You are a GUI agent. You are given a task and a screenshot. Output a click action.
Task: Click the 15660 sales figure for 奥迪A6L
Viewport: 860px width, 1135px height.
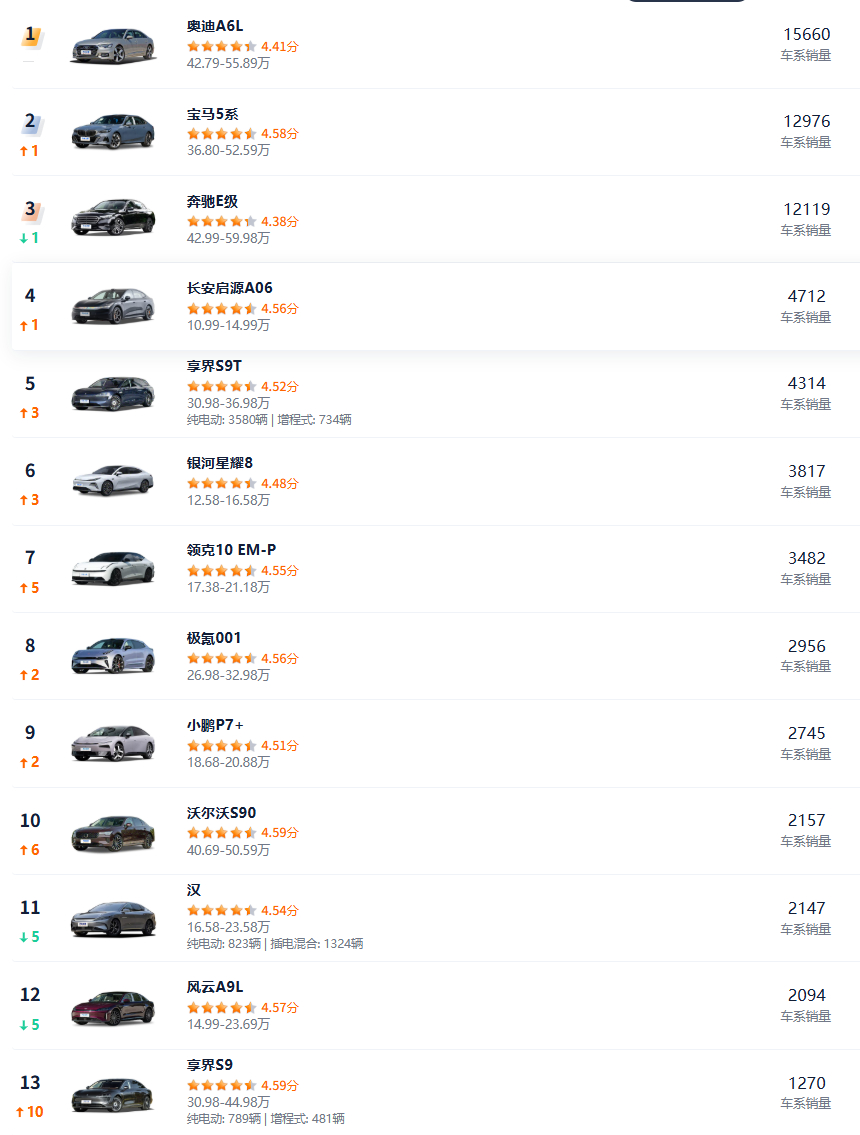(806, 35)
